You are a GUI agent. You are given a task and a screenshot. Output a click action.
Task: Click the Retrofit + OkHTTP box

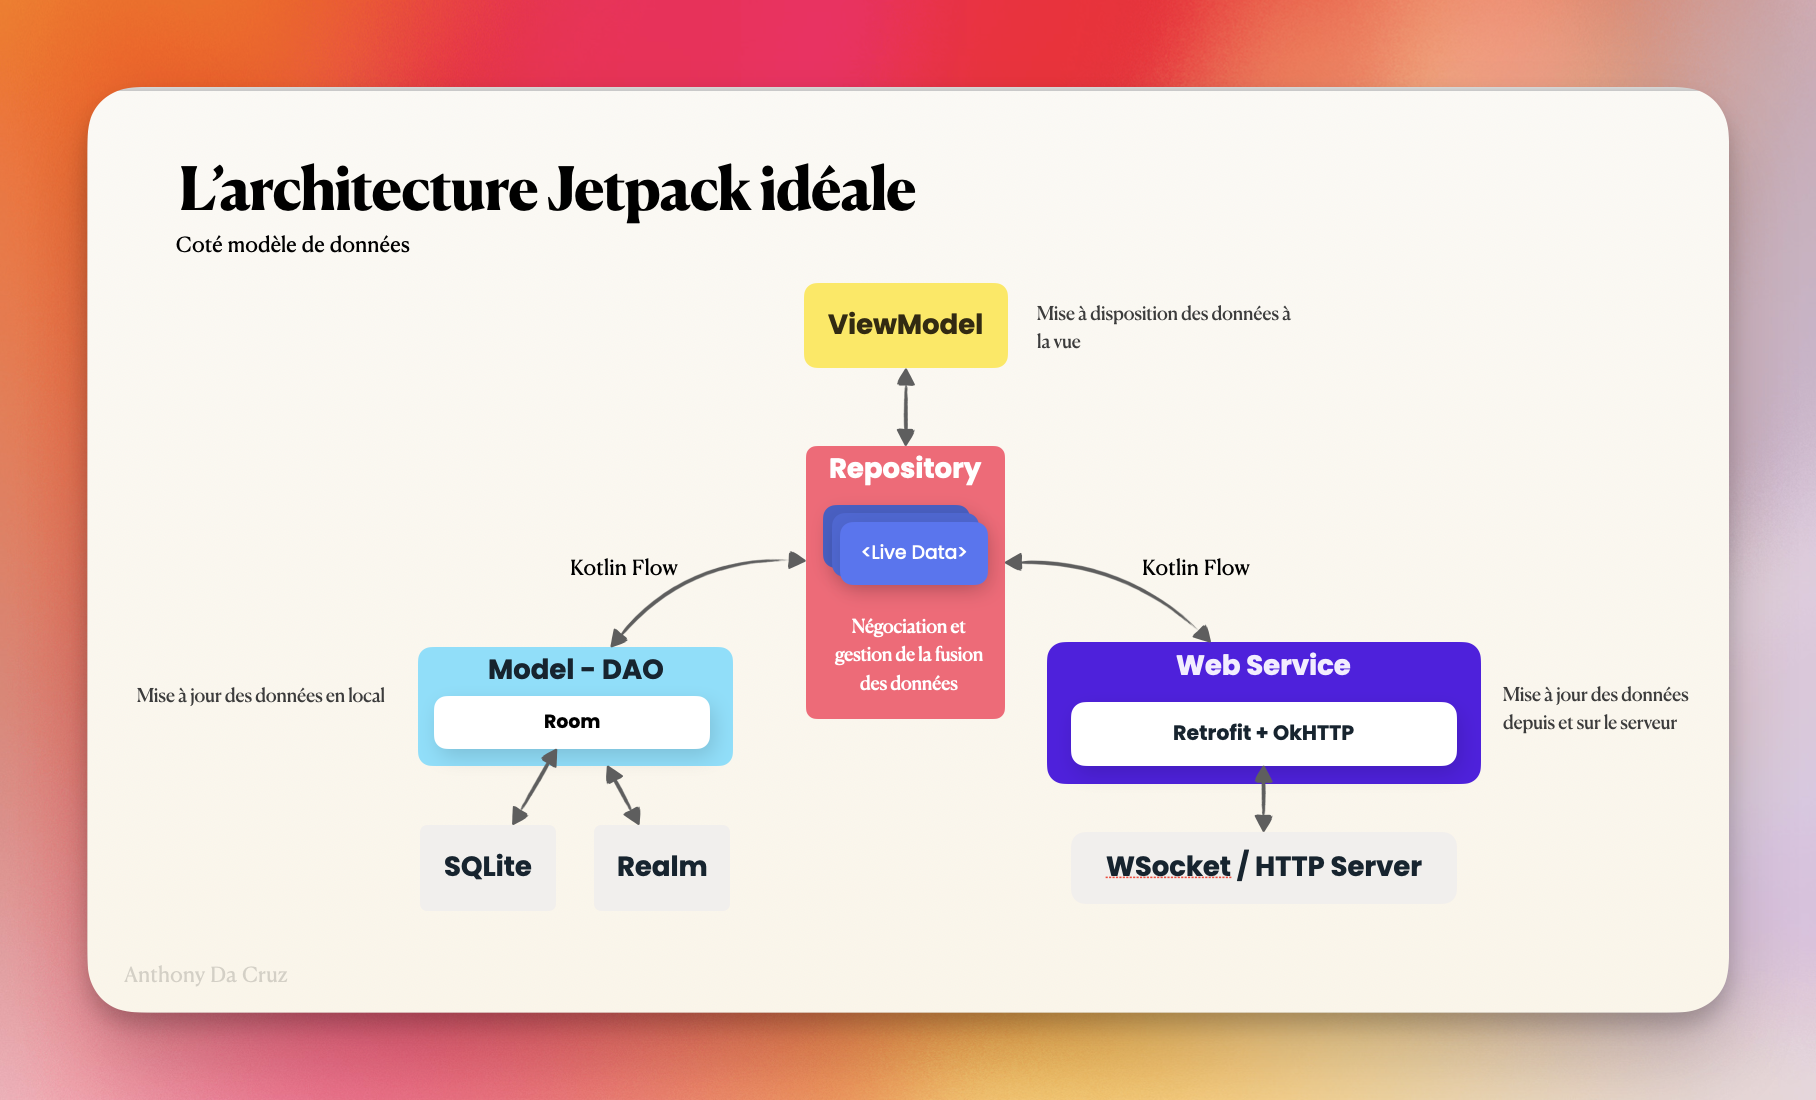tap(1262, 733)
